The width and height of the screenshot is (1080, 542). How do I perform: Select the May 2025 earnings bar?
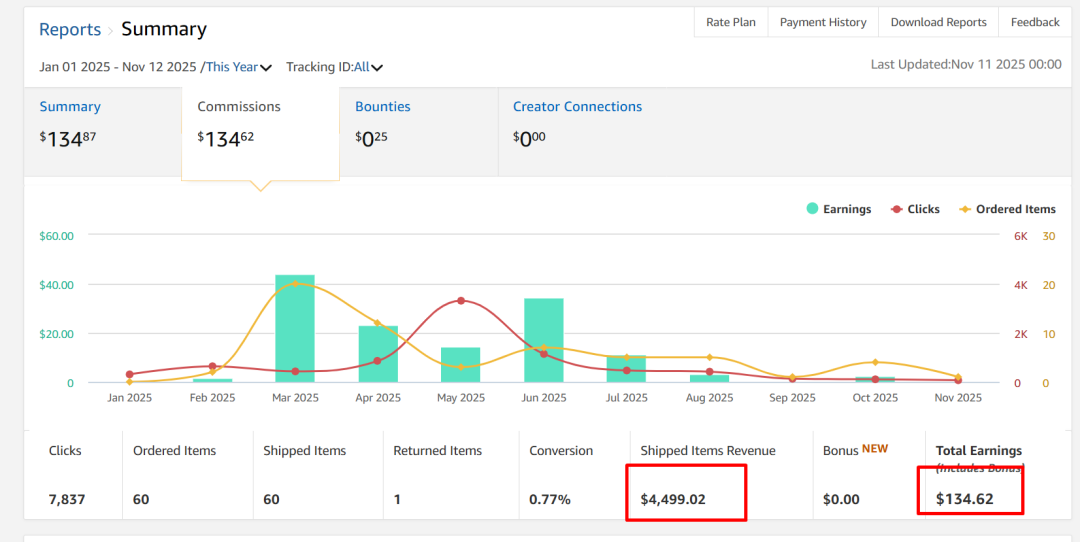coord(460,364)
